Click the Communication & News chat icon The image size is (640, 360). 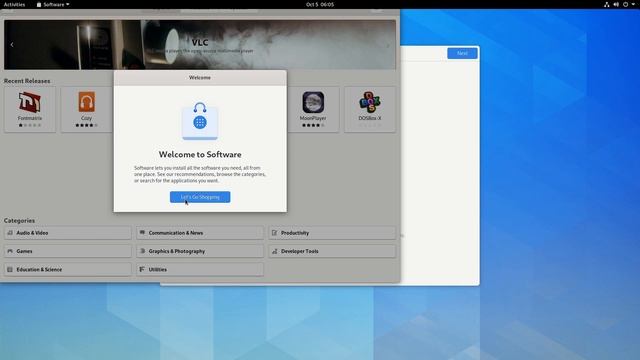(142, 233)
